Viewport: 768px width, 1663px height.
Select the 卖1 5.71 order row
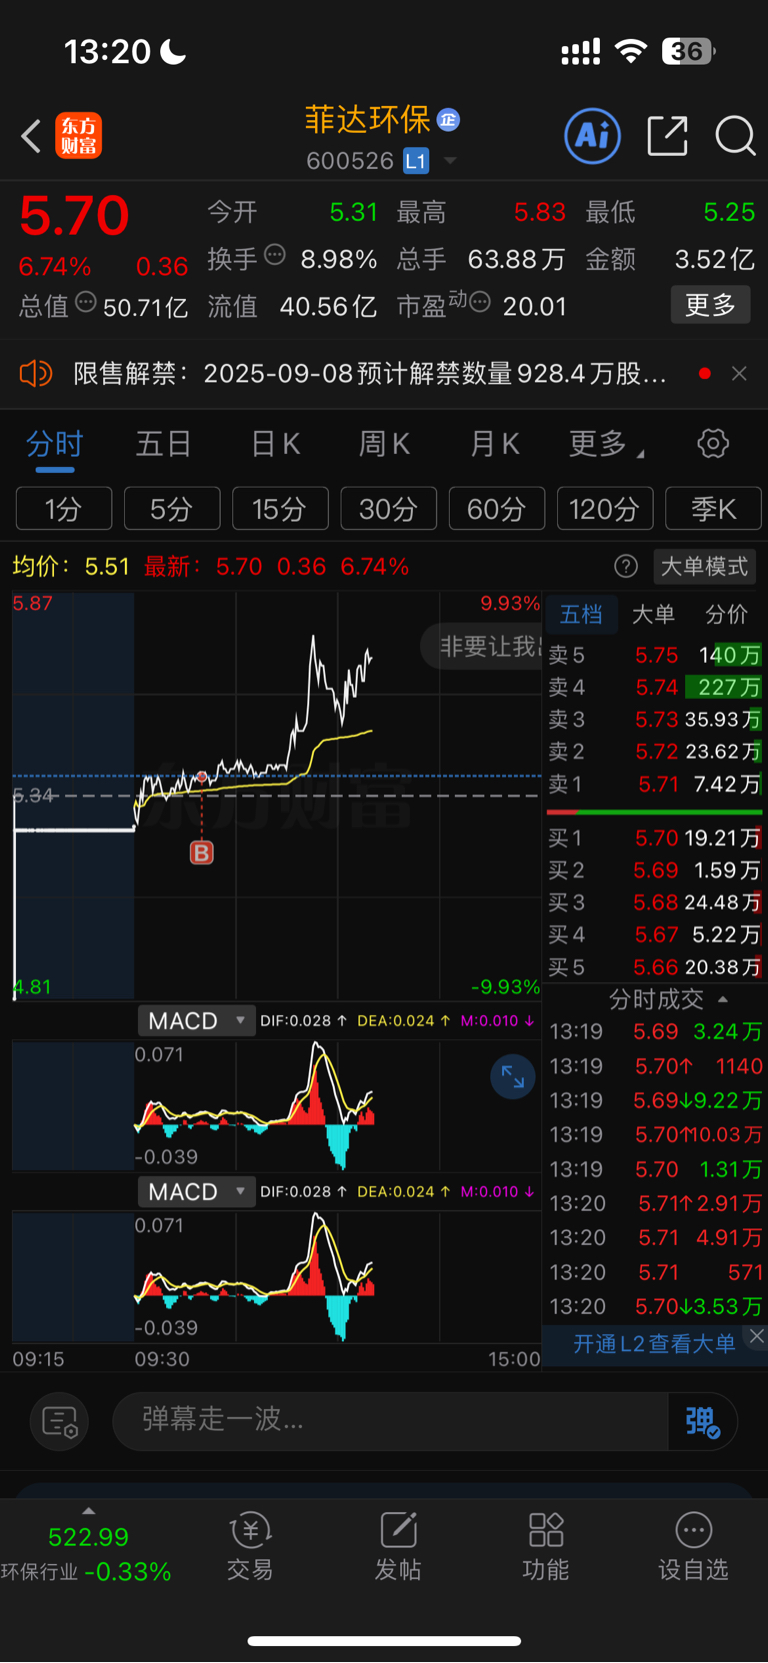655,784
